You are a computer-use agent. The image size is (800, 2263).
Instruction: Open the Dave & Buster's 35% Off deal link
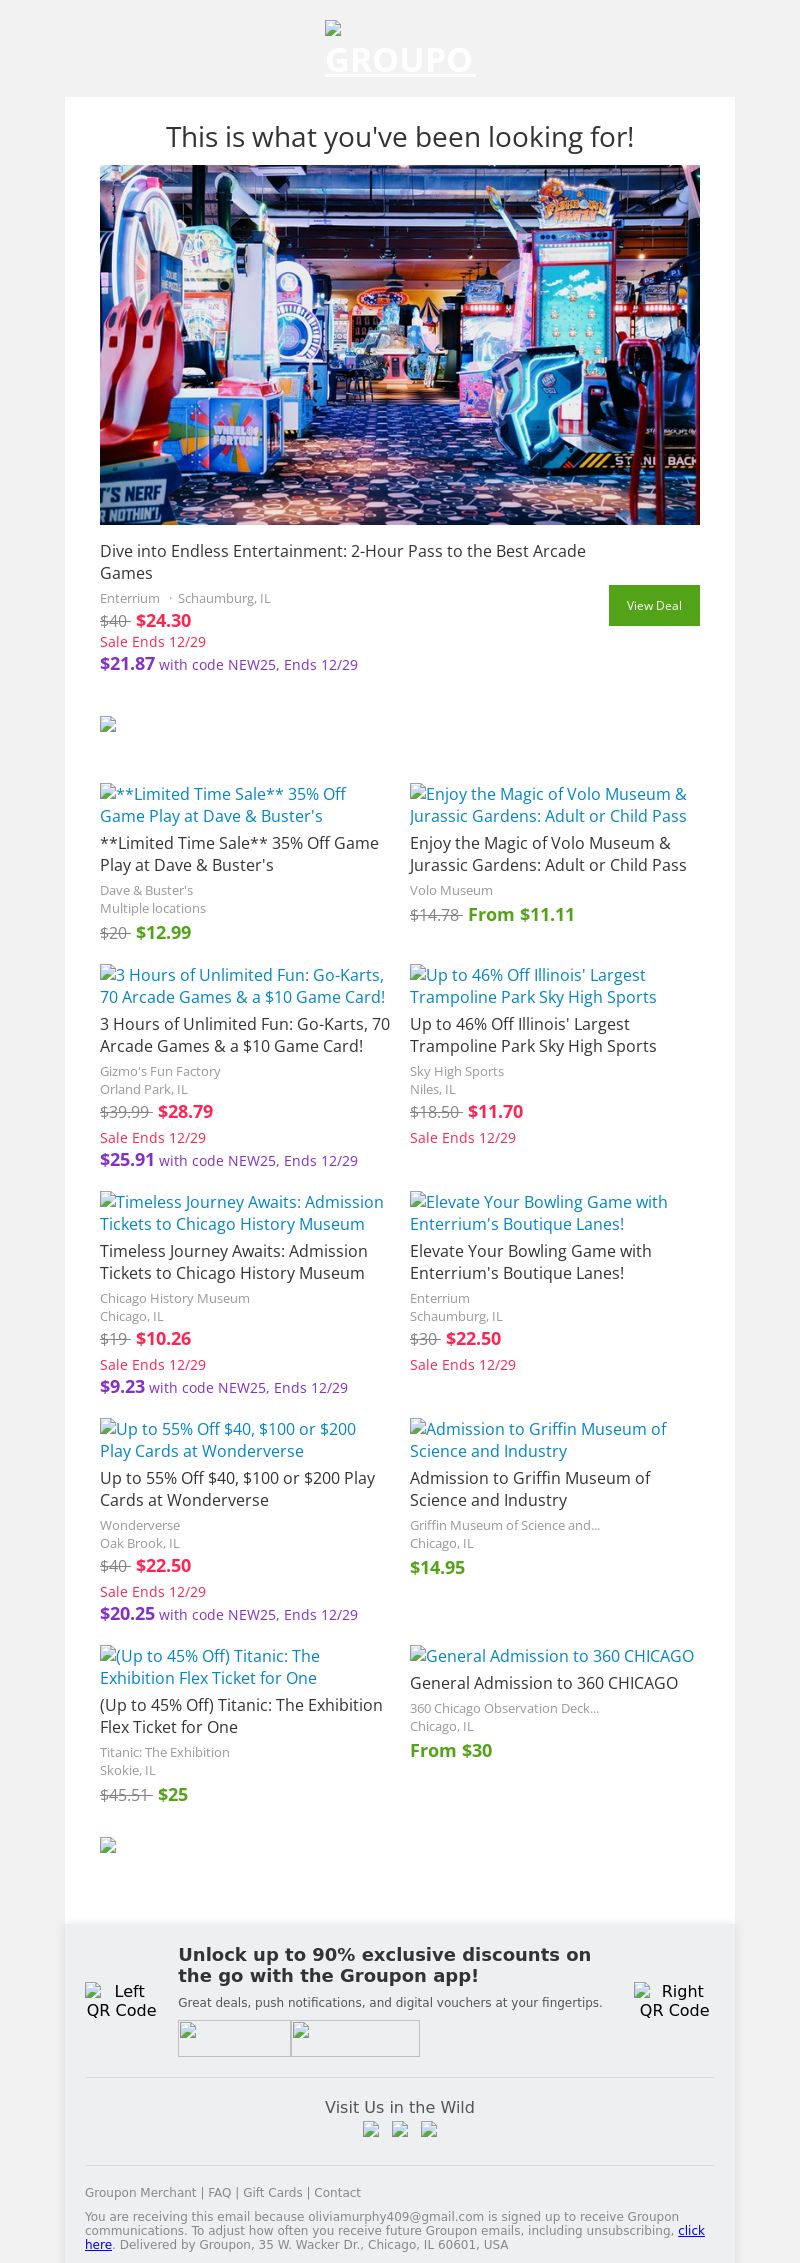tap(223, 805)
